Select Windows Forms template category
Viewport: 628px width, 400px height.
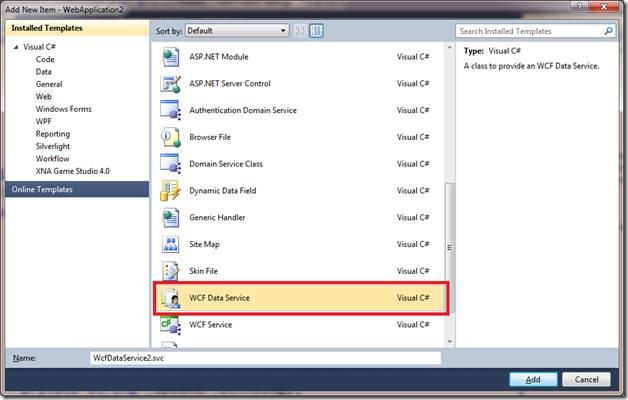coord(64,109)
